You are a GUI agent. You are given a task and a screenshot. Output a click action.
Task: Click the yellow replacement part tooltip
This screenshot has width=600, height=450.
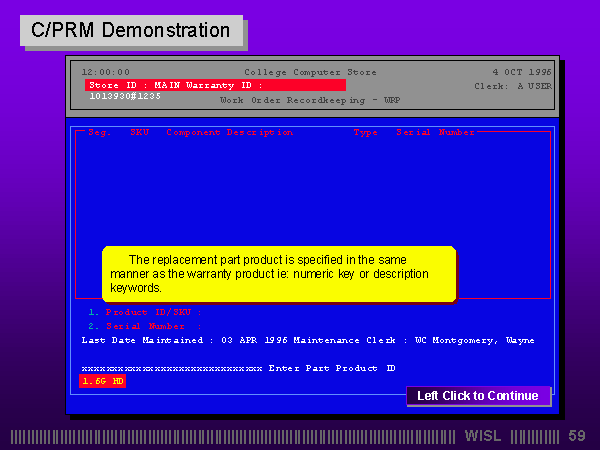(x=278, y=273)
